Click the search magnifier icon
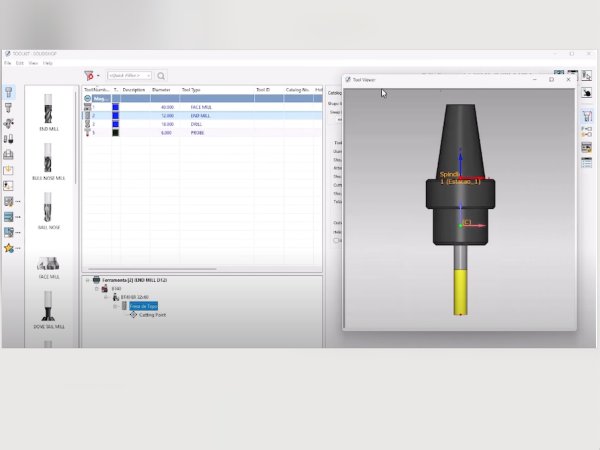 click(161, 76)
